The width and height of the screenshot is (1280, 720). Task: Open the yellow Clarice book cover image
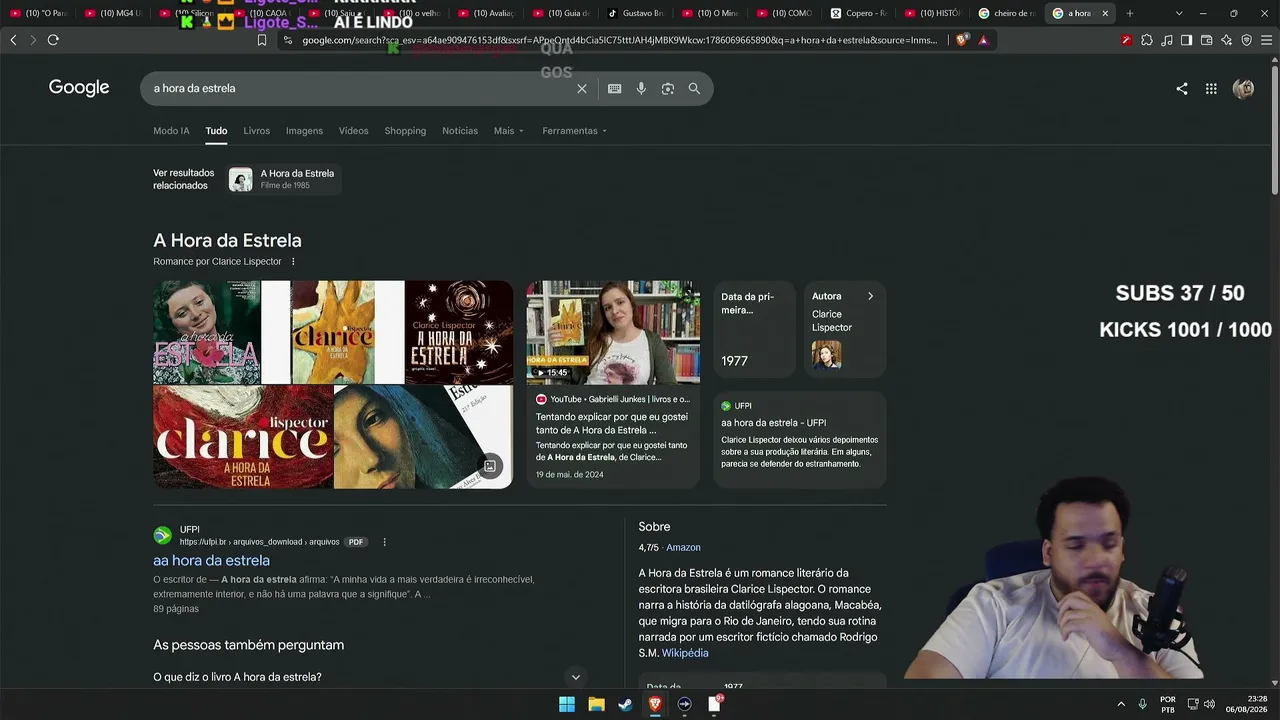pyautogui.click(x=333, y=332)
